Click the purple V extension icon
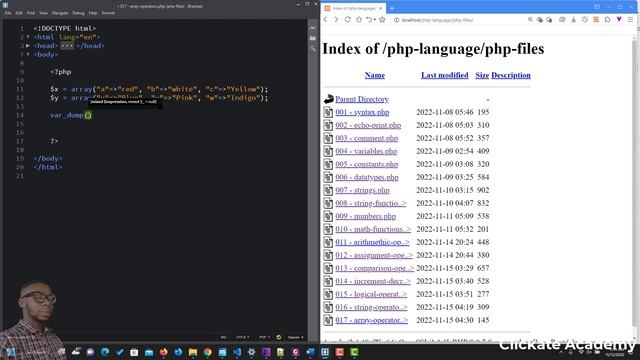Screen dimensions: 640x360 (619, 20)
